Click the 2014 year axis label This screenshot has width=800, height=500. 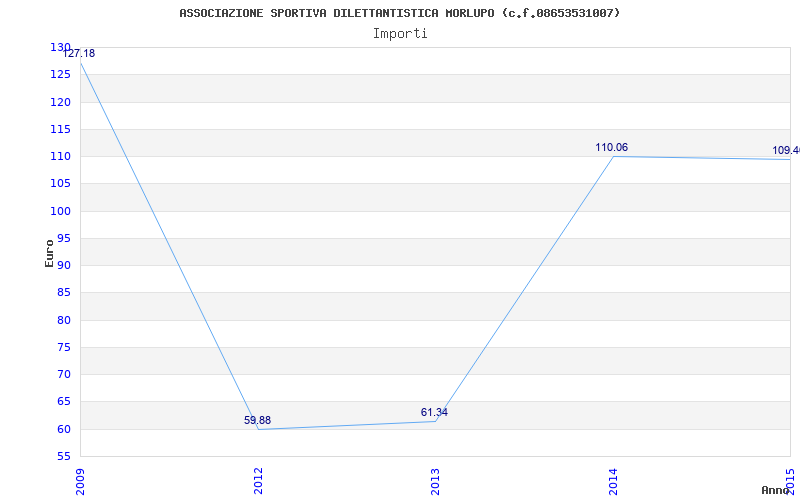click(613, 480)
